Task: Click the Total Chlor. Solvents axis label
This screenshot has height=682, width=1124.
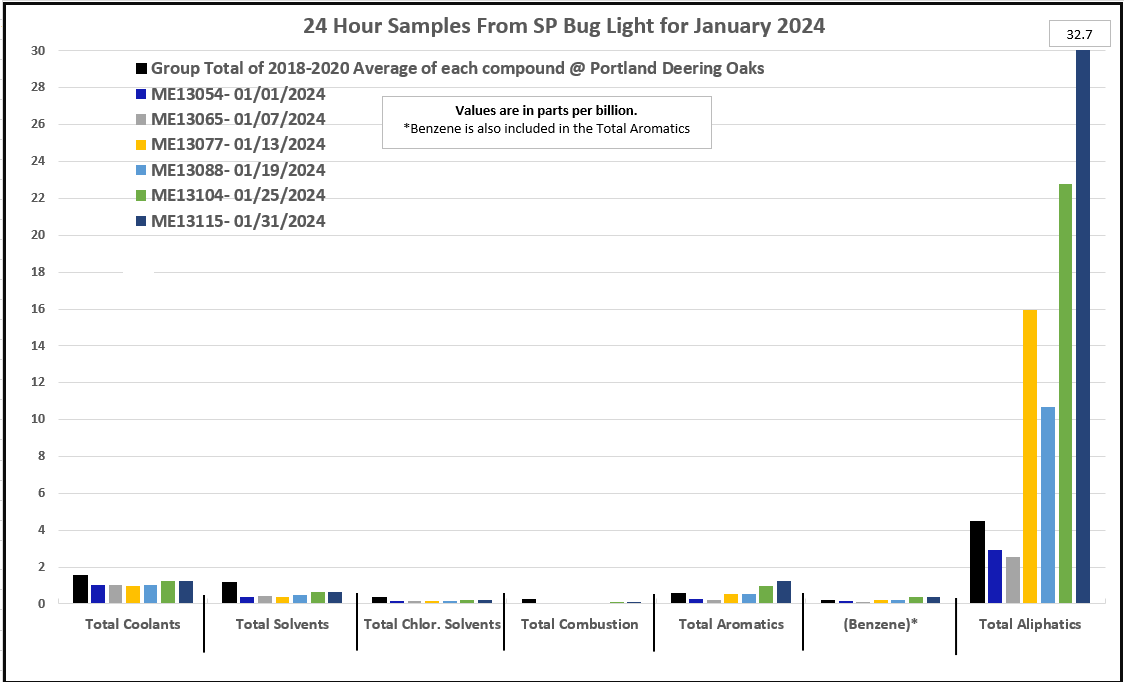Action: (x=432, y=624)
